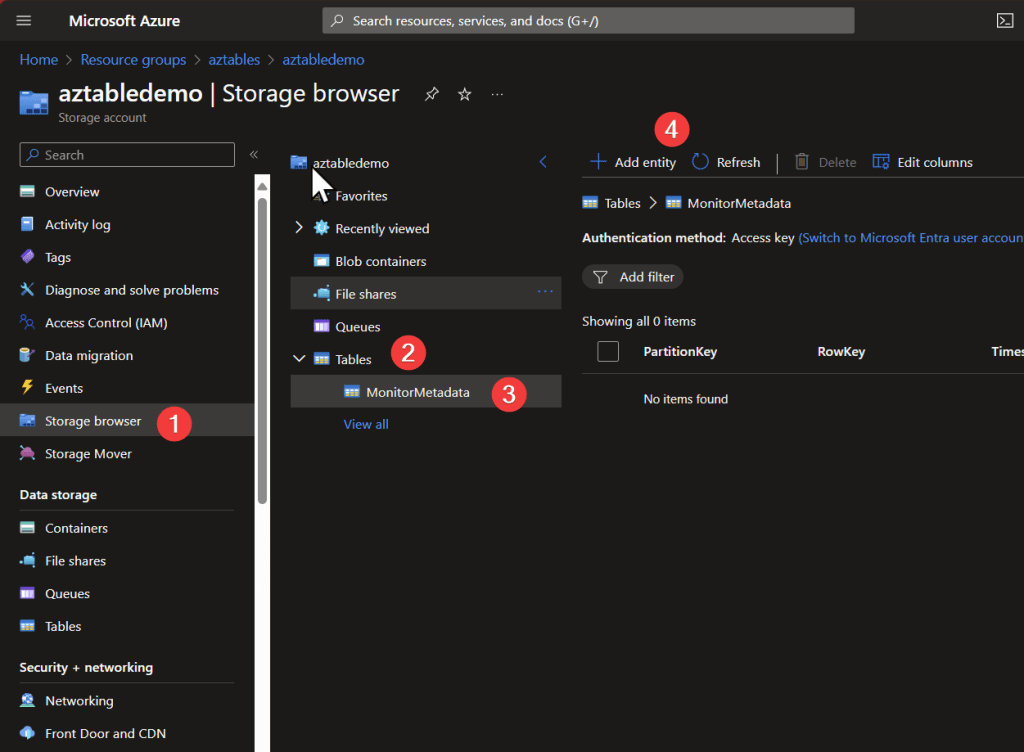
Task: Open Access Control (IAM) menu item
Action: 105,323
